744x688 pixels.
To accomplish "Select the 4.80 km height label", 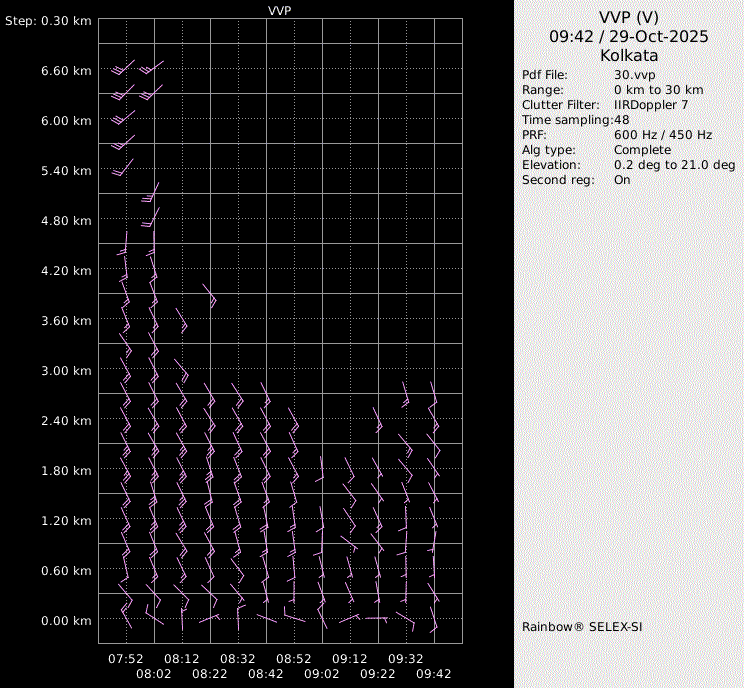I will (x=66, y=221).
